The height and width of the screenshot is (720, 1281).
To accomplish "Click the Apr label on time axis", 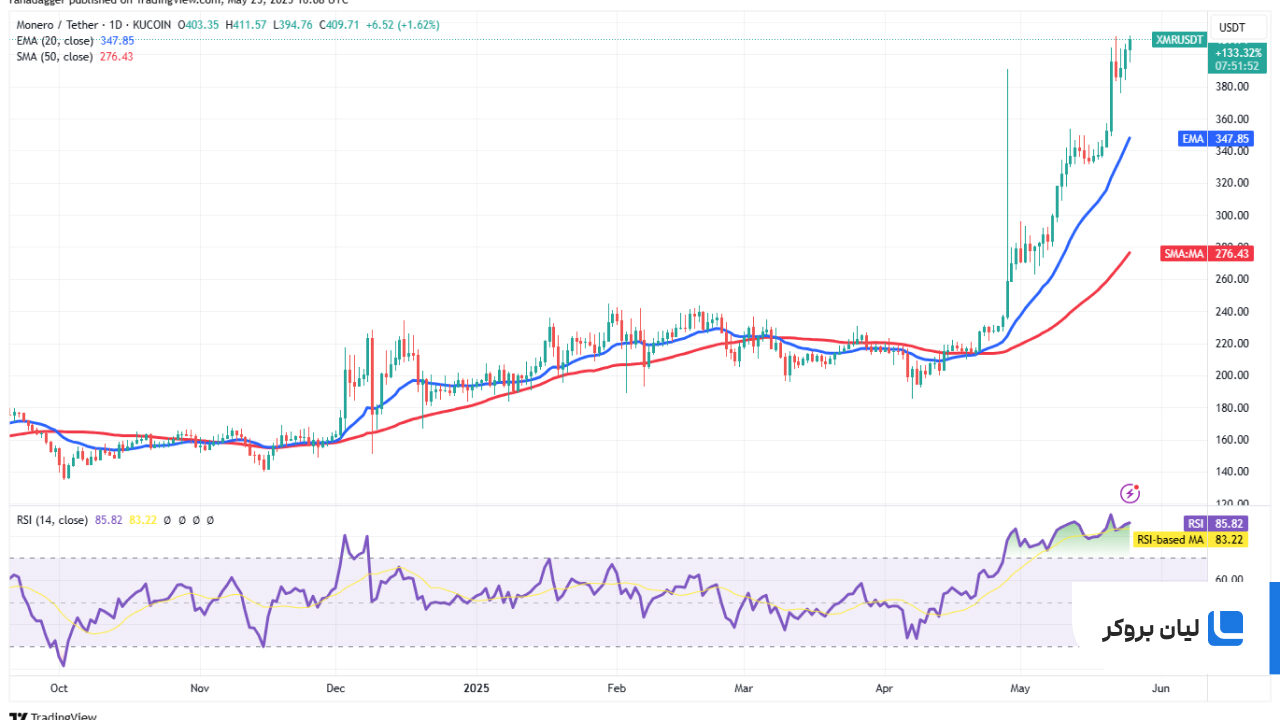I will point(884,689).
